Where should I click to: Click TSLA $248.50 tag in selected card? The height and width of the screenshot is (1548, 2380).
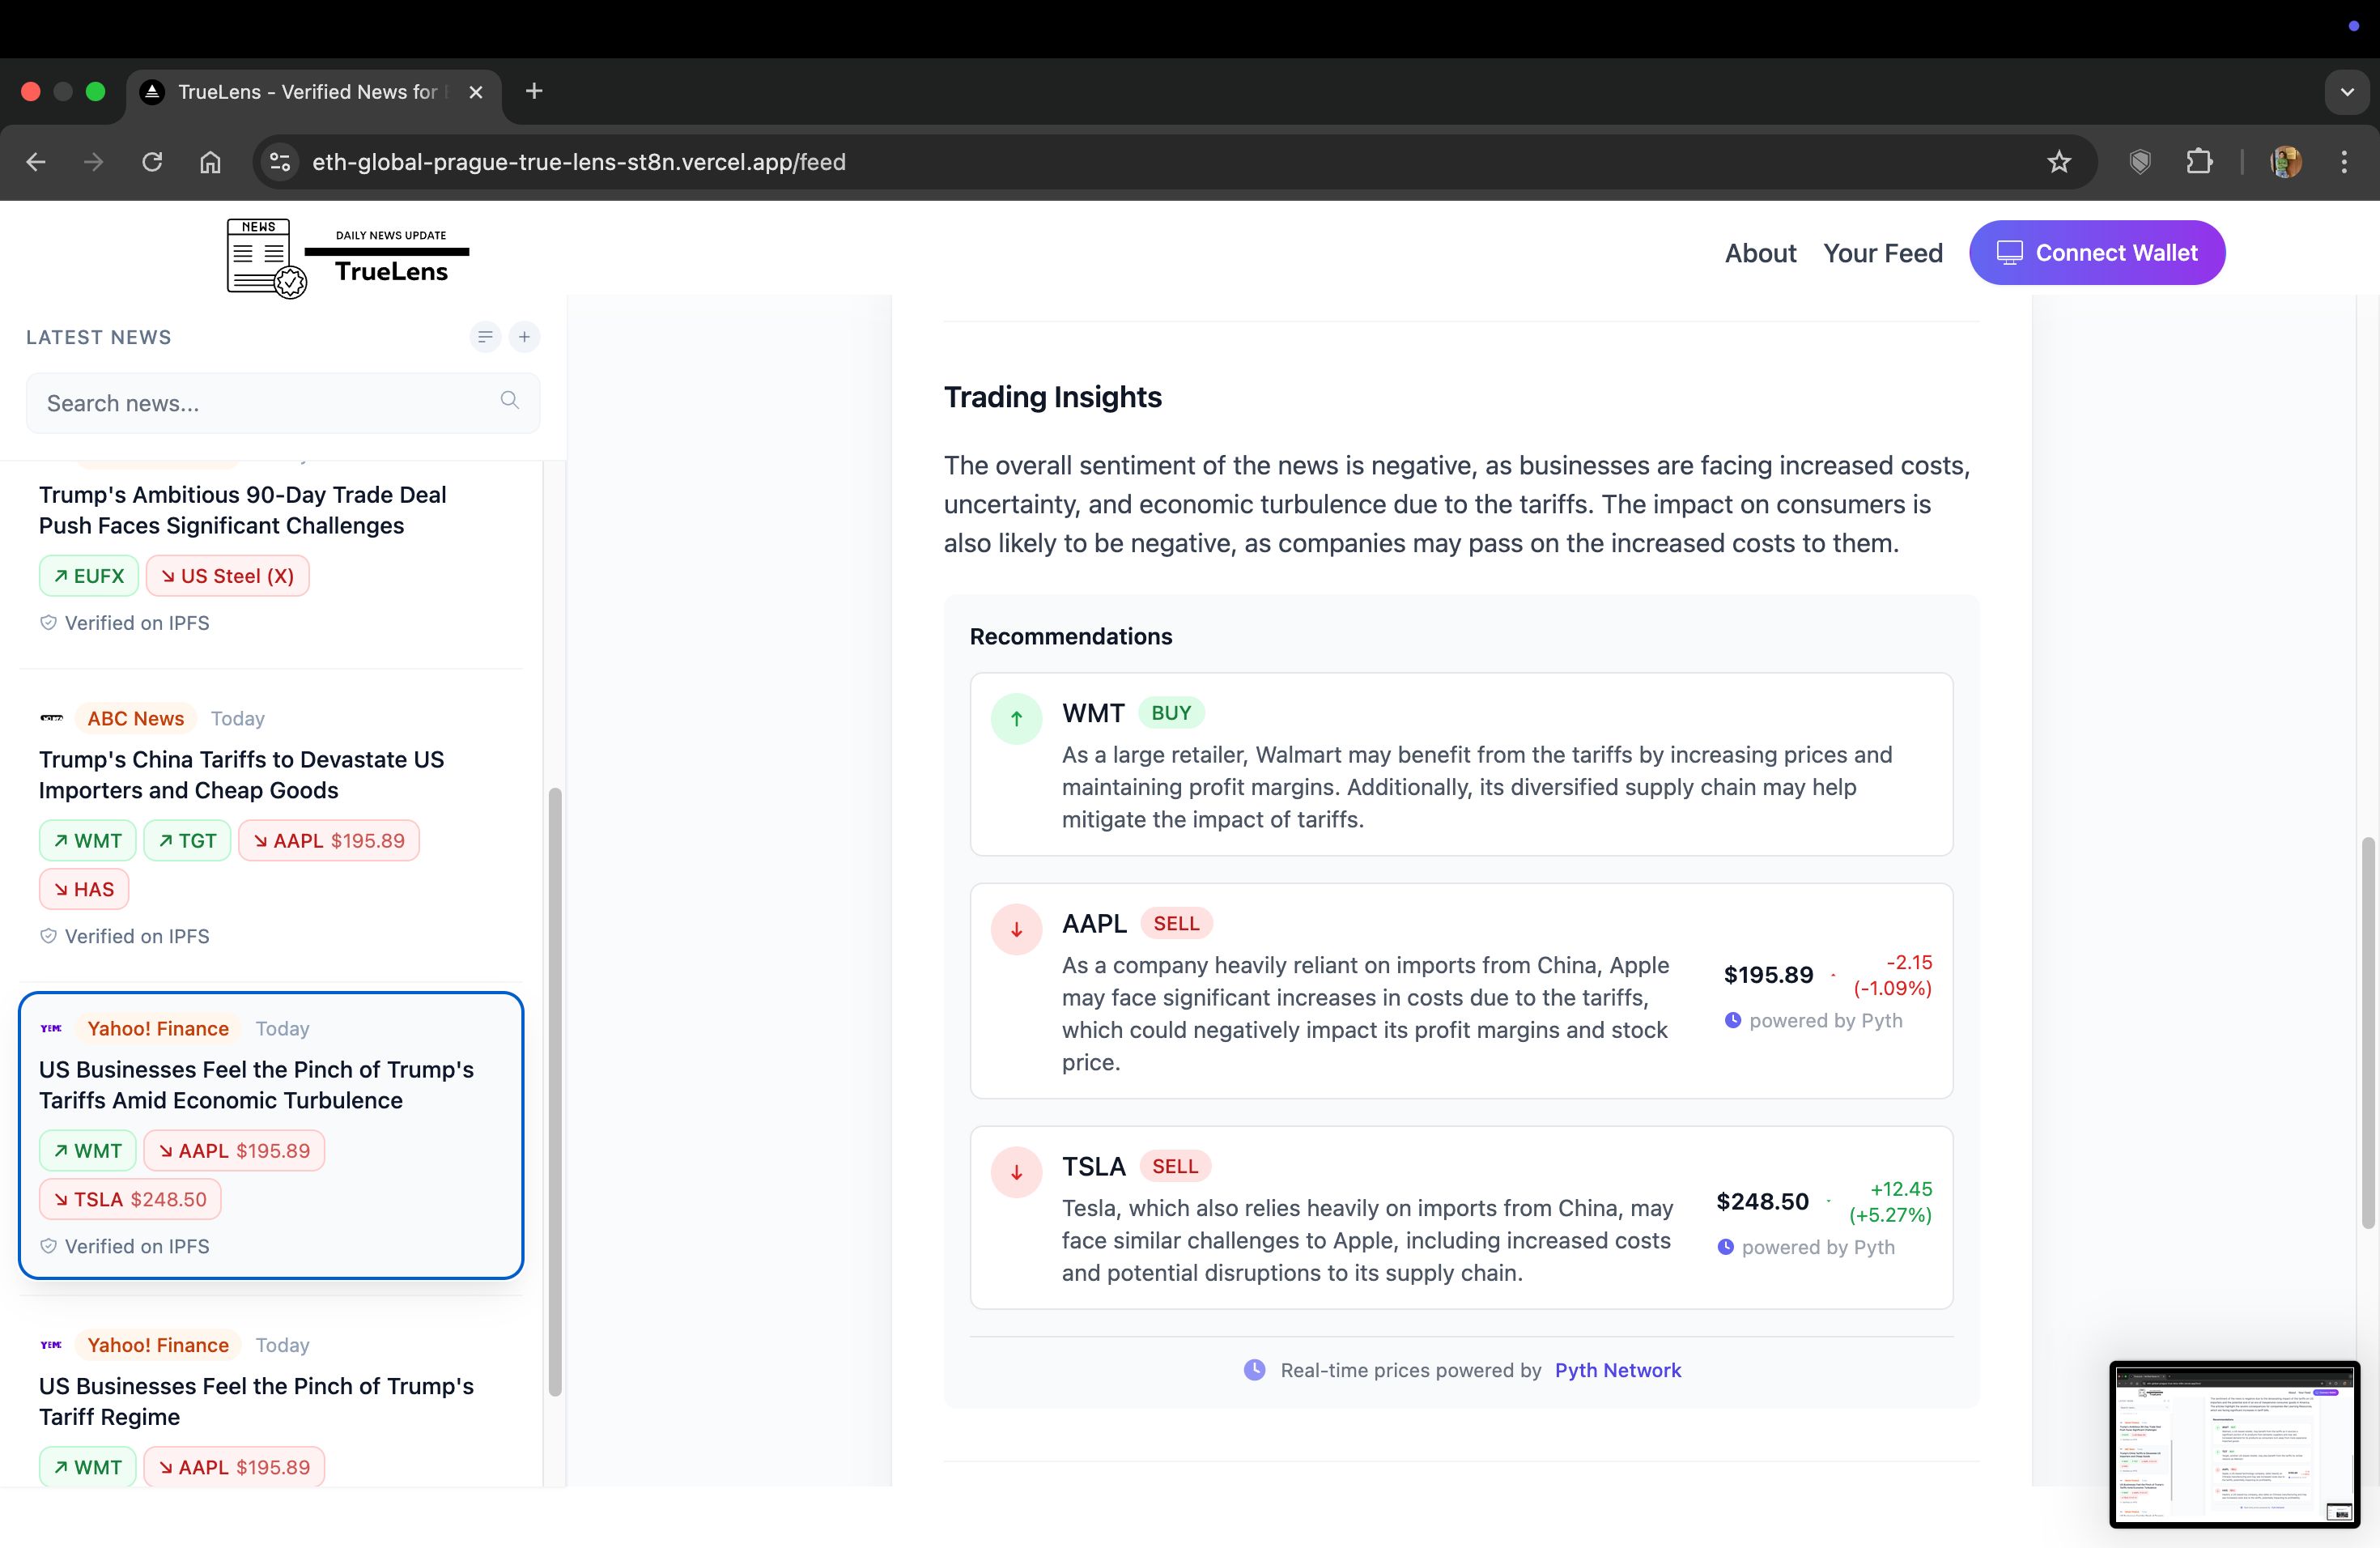[130, 1199]
